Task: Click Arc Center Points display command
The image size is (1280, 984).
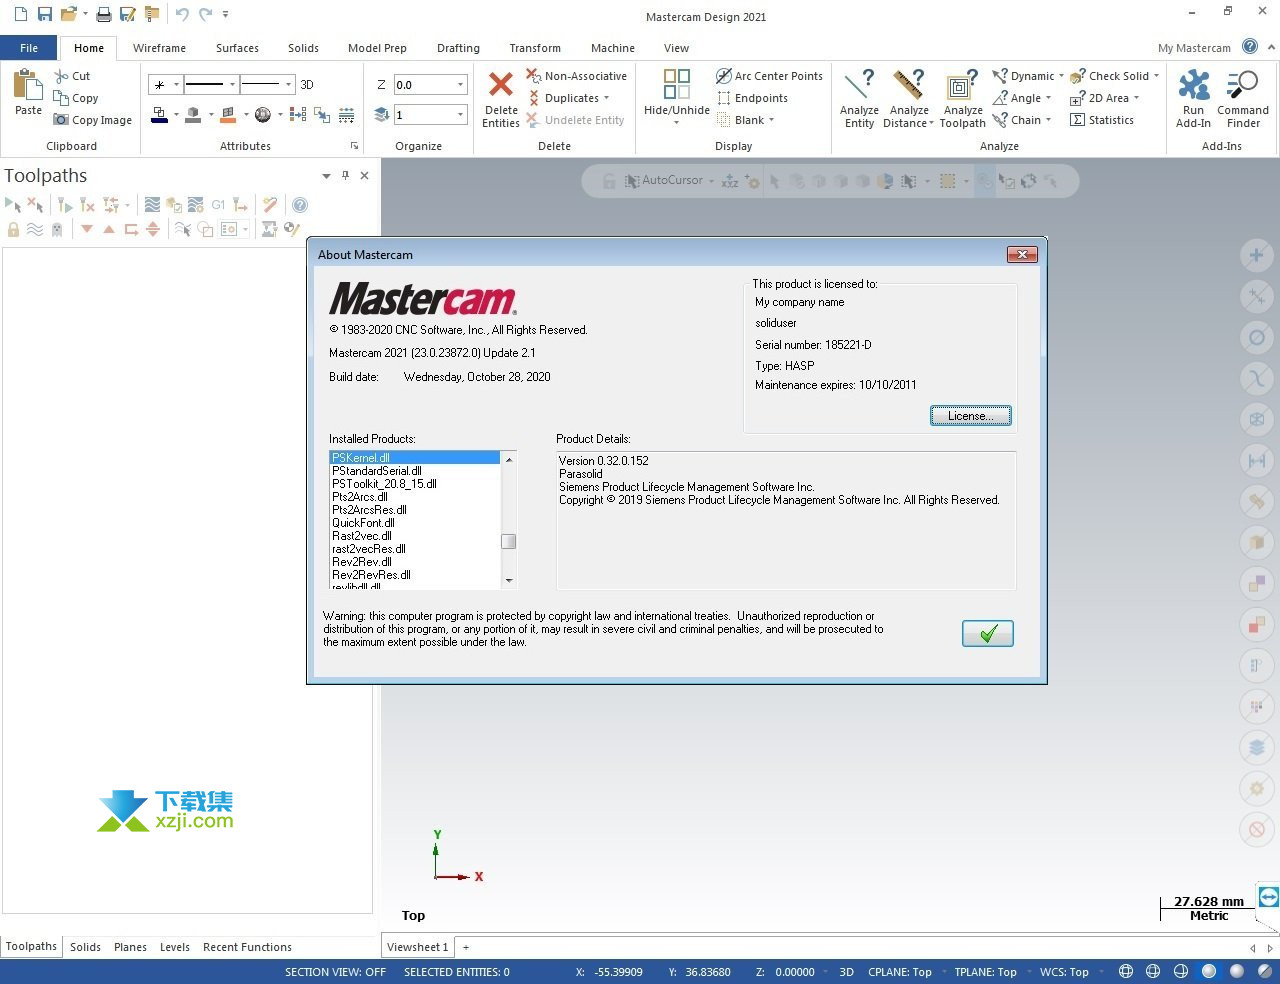Action: (769, 76)
